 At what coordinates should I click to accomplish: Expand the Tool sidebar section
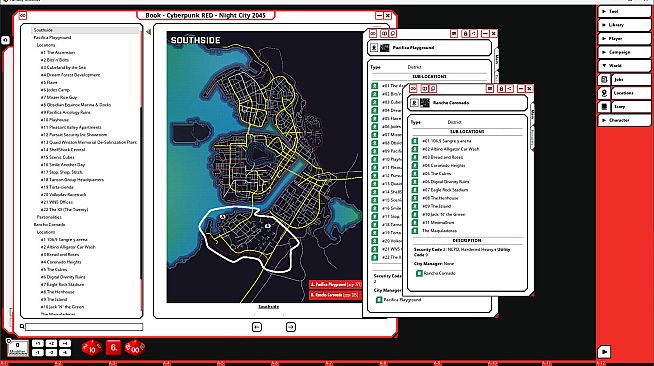624,11
